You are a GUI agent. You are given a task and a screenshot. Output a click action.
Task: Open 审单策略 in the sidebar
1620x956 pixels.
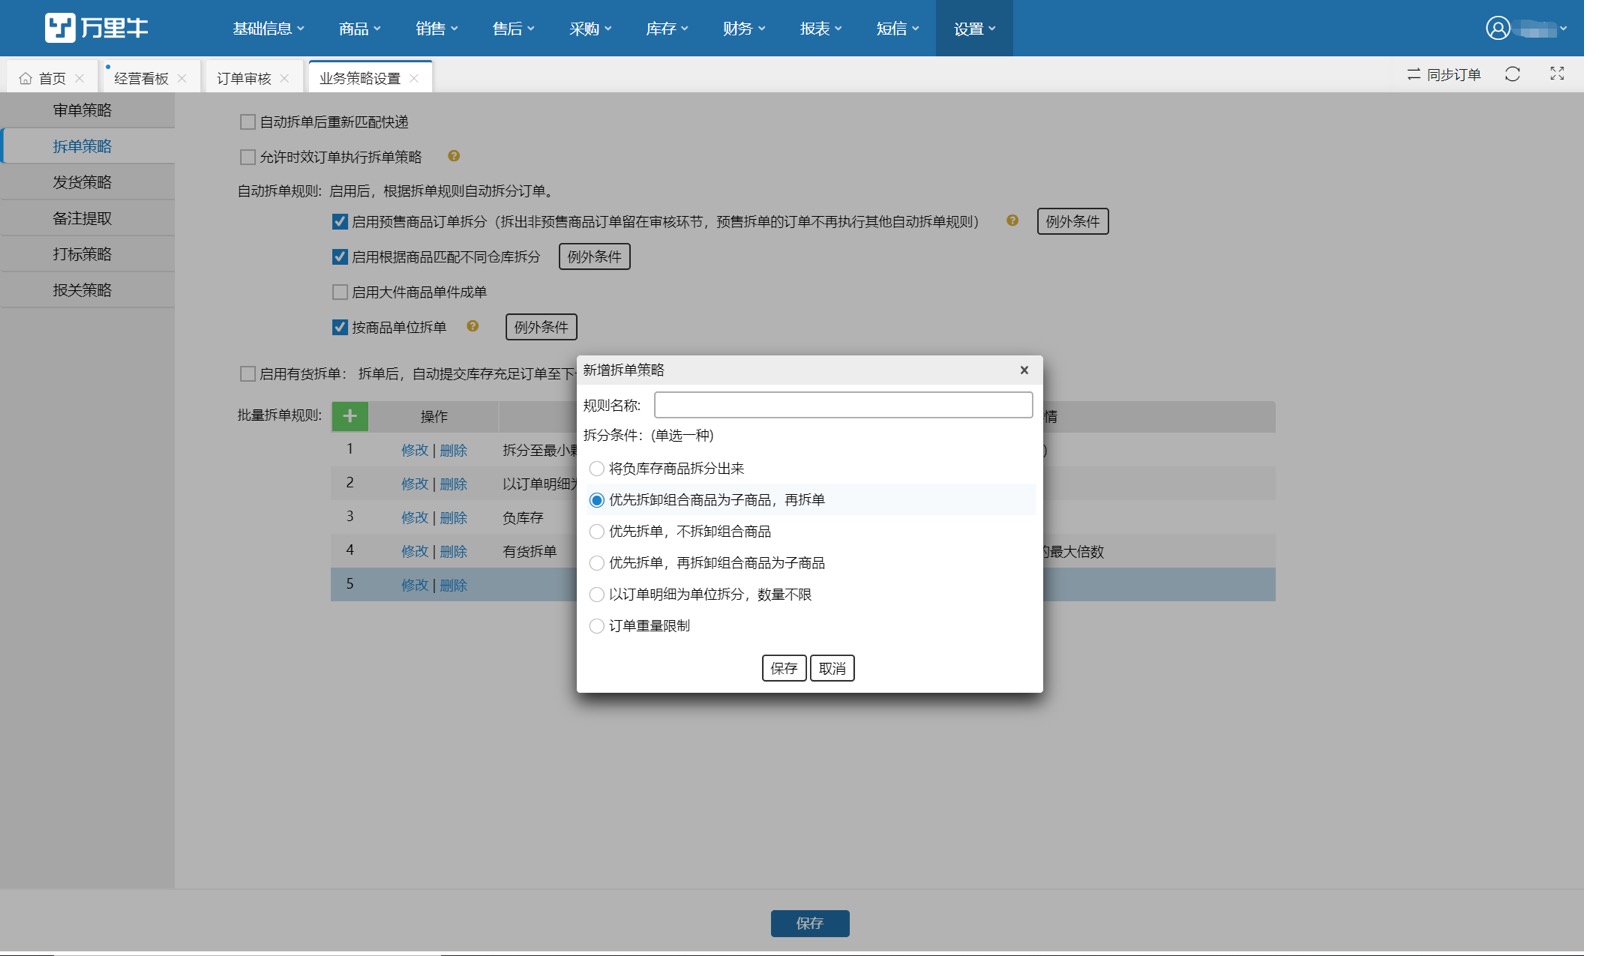tap(87, 110)
